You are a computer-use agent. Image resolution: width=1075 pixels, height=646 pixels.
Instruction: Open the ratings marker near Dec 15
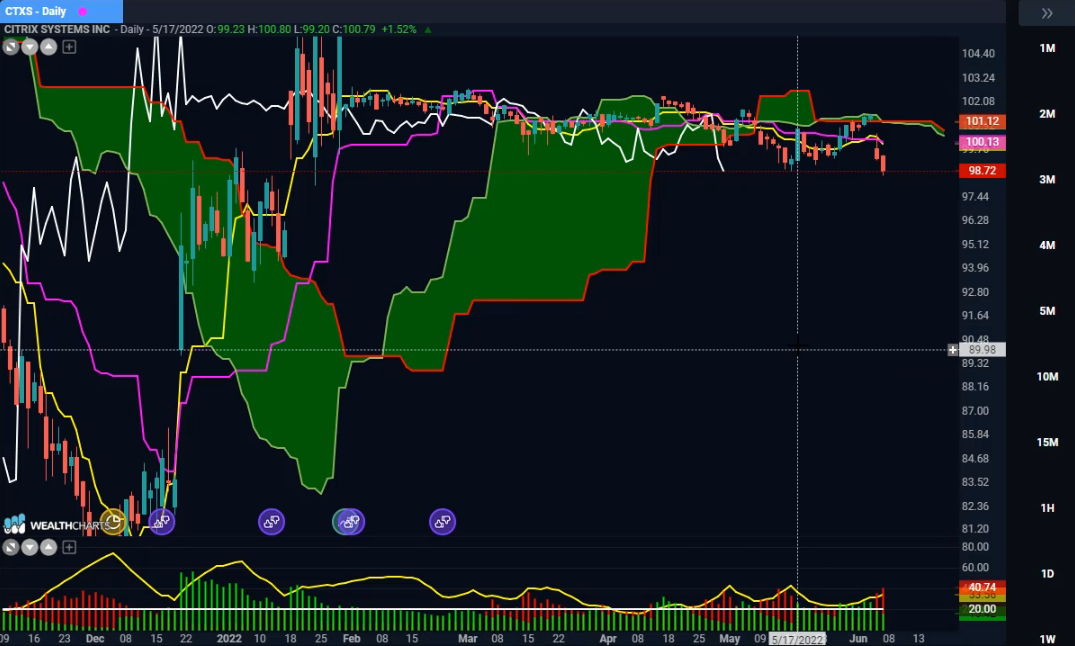(162, 522)
